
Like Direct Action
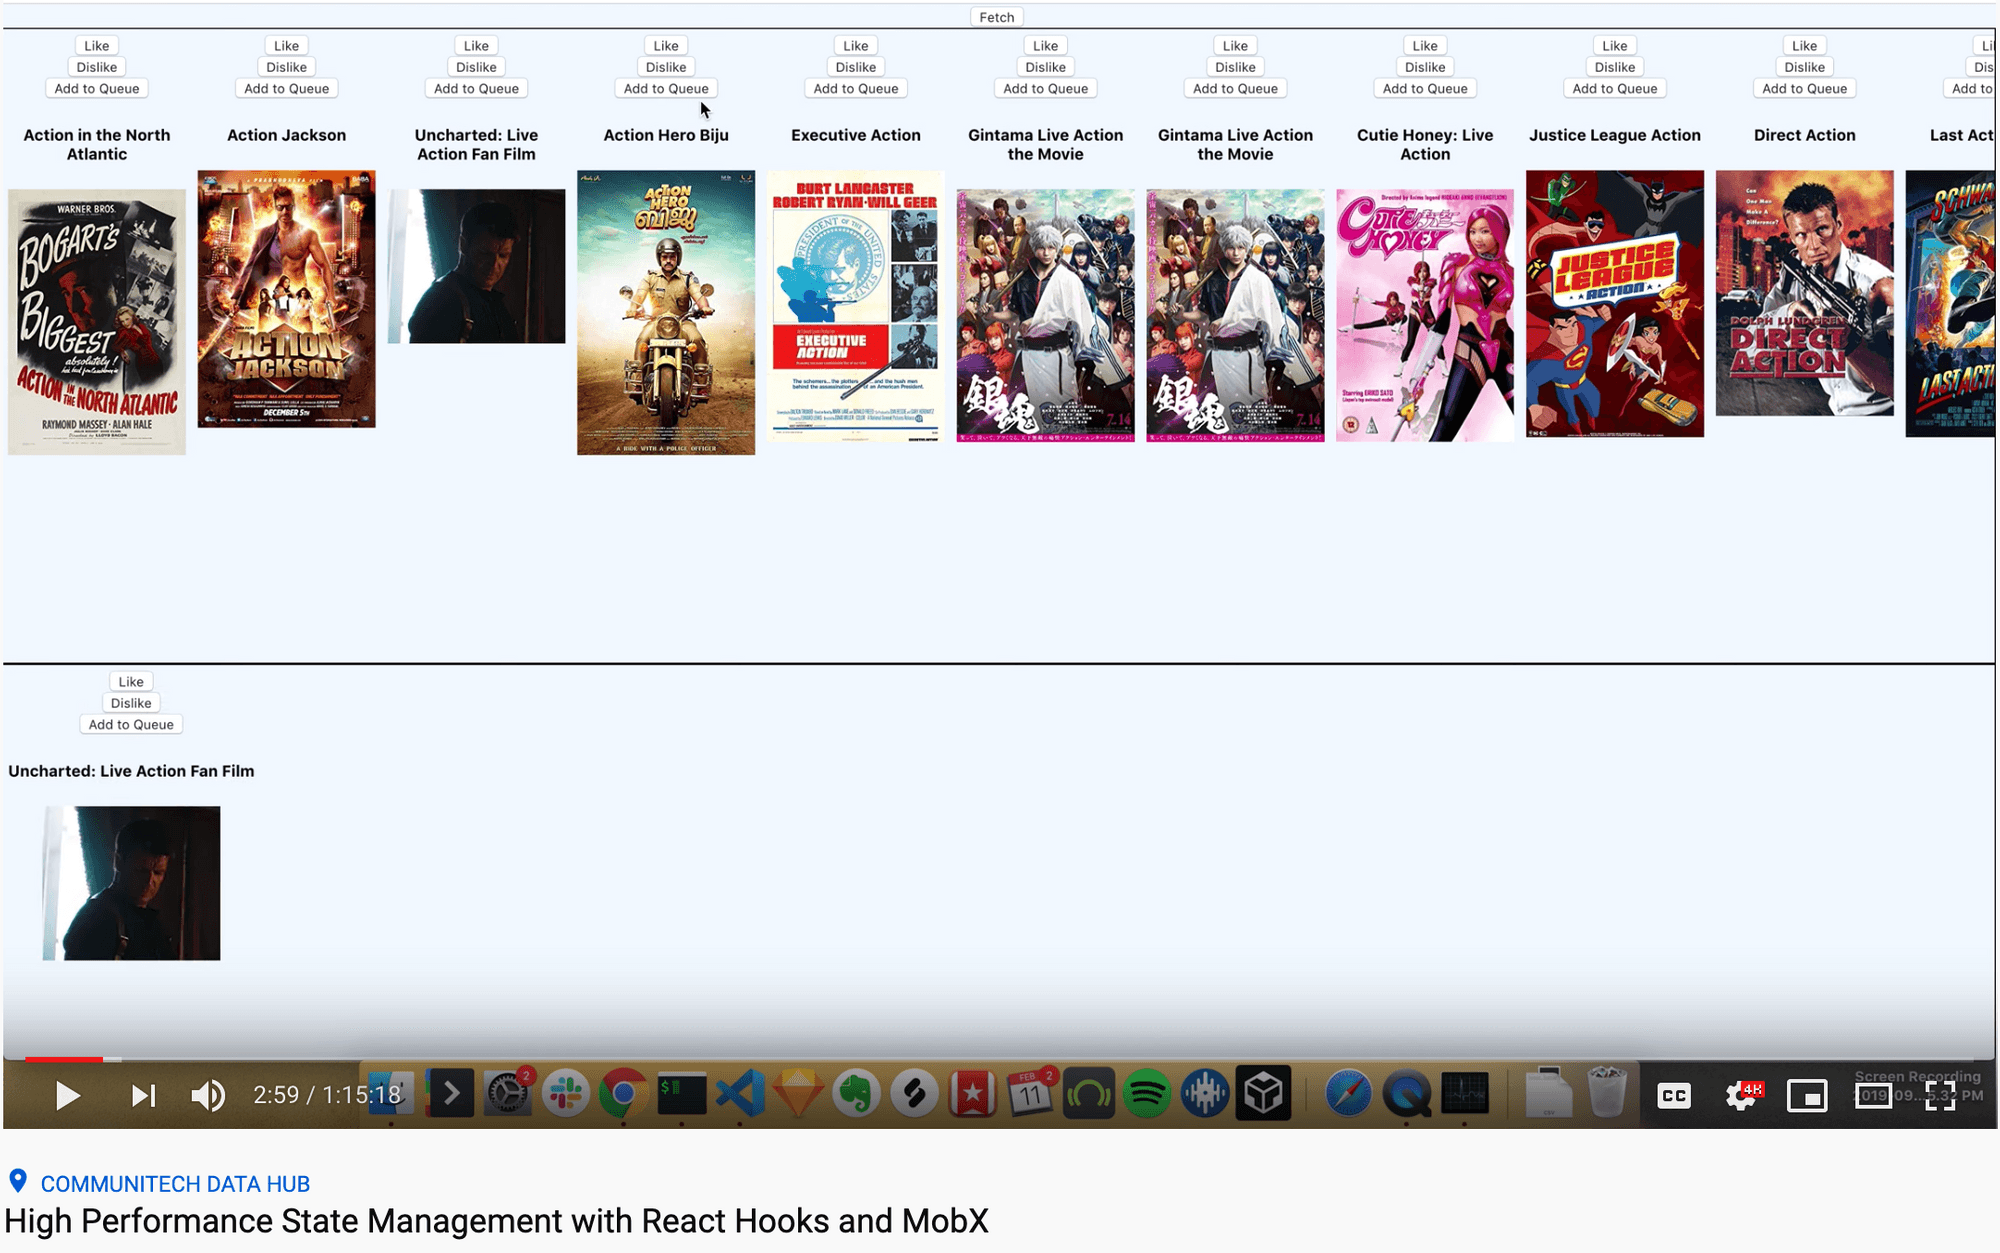(1805, 46)
